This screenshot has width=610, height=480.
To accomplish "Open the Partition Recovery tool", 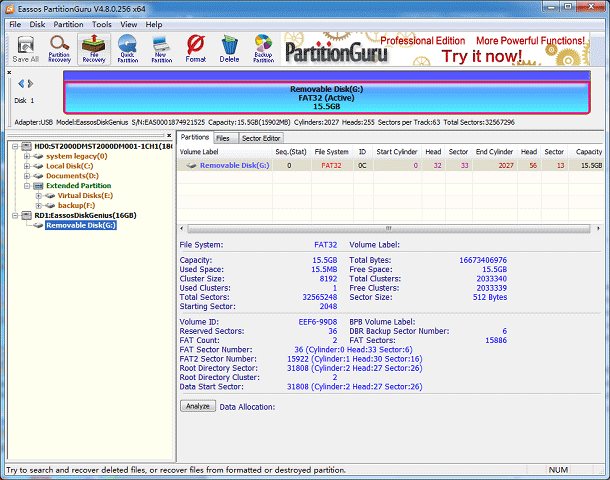I will 60,49.
